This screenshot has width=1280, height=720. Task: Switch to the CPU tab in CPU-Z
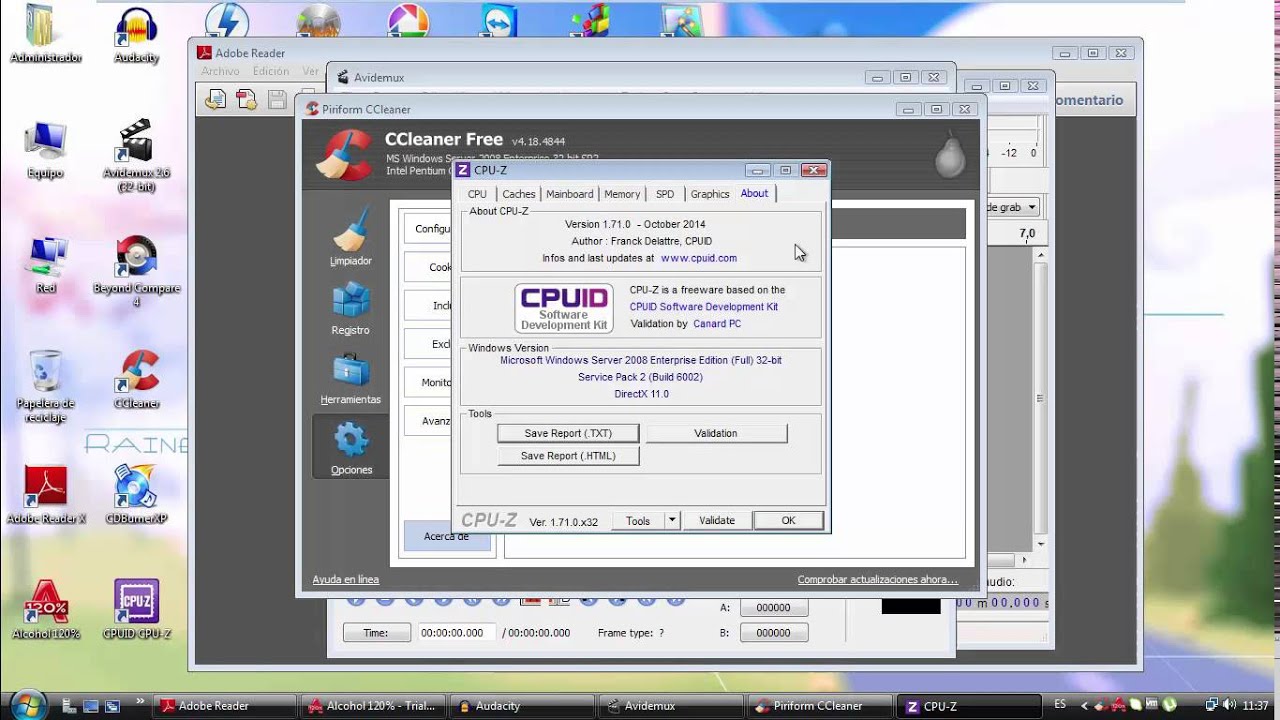477,194
